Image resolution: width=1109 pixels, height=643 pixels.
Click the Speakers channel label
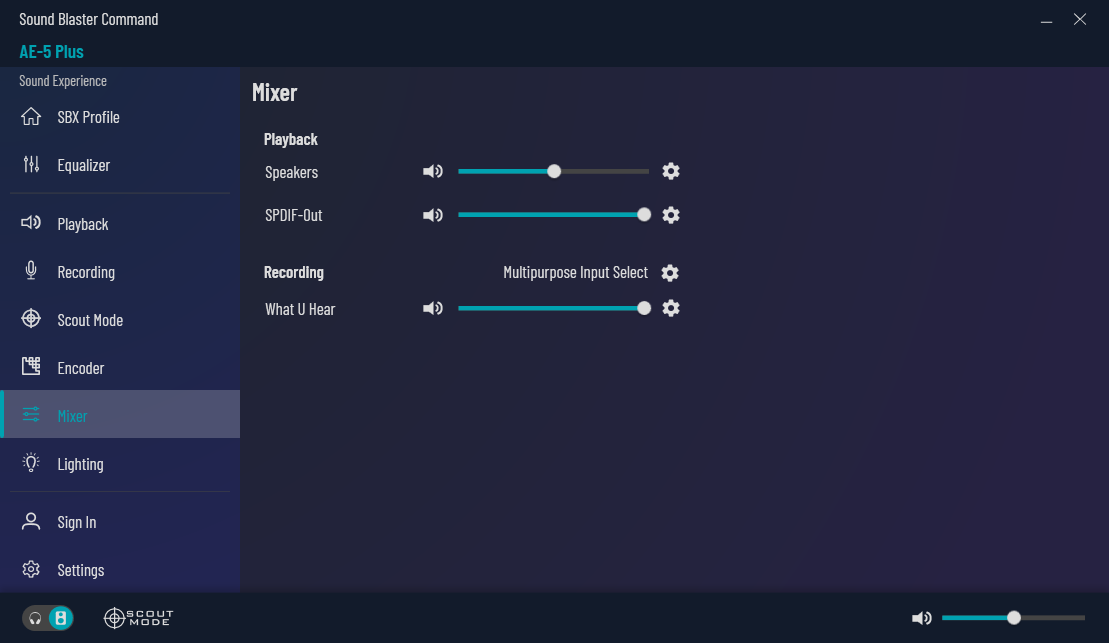(x=291, y=172)
